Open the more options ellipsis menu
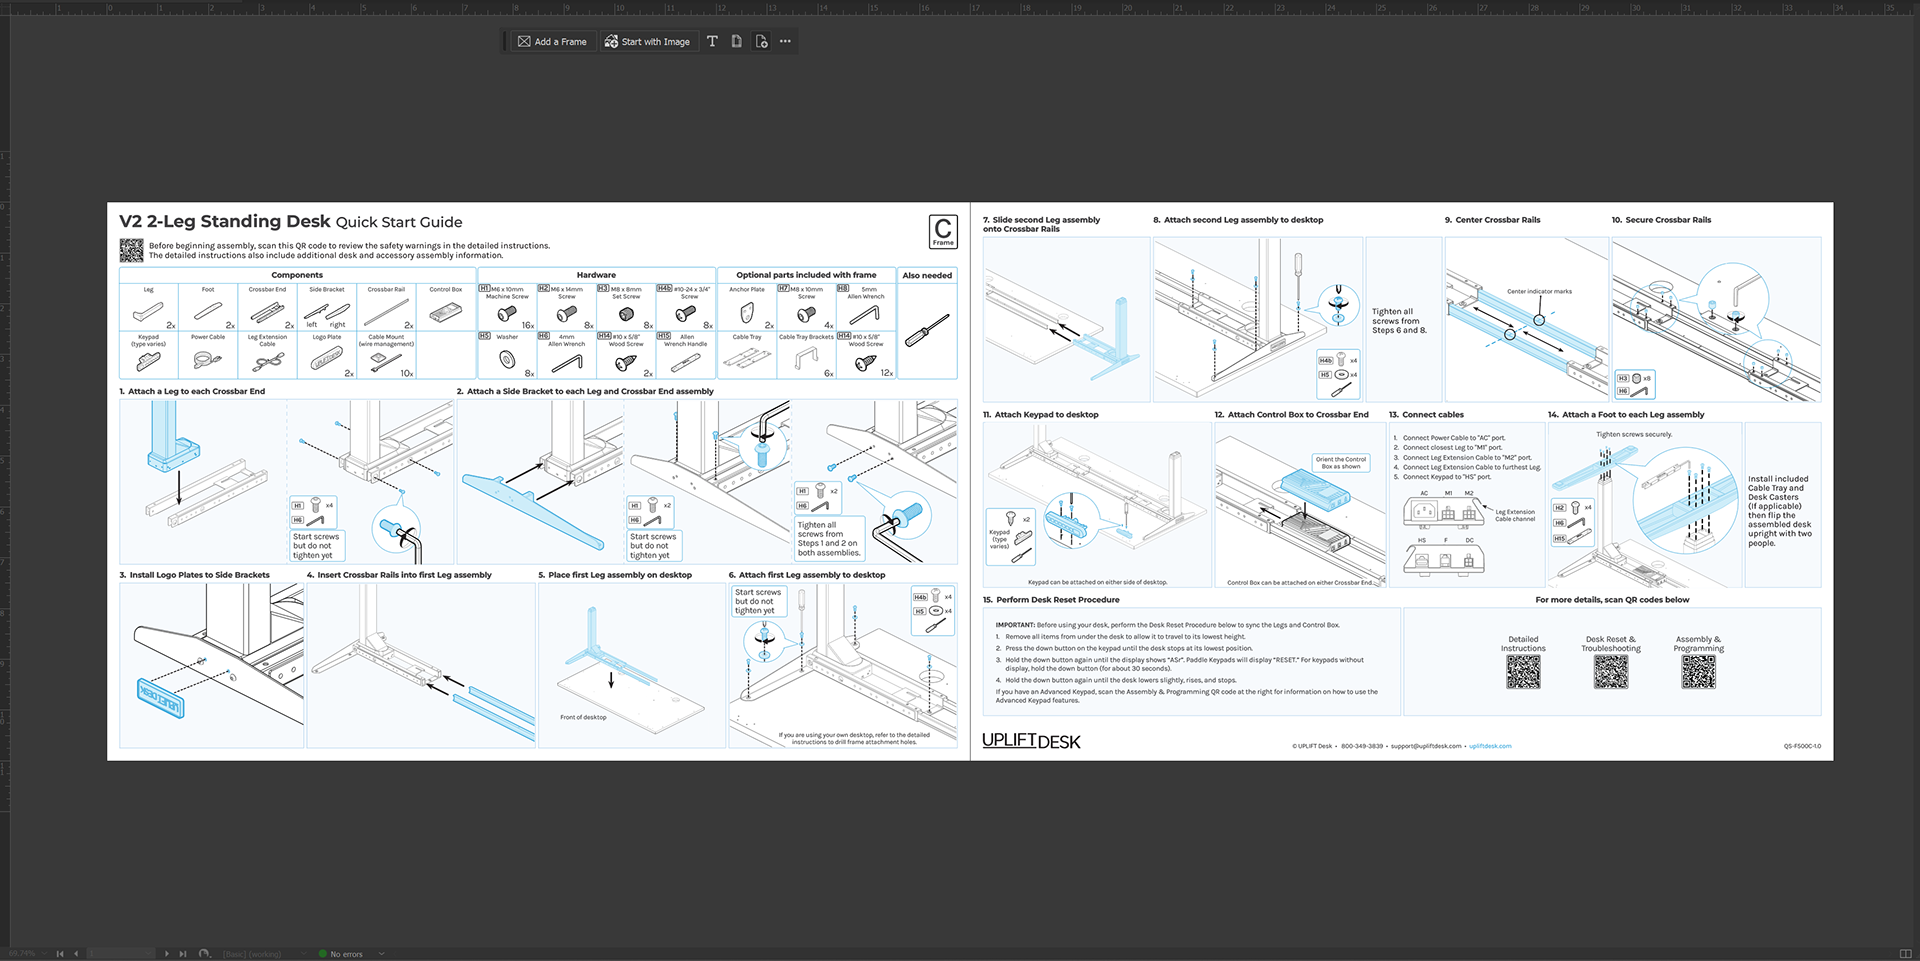The height and width of the screenshot is (961, 1920). coord(786,42)
